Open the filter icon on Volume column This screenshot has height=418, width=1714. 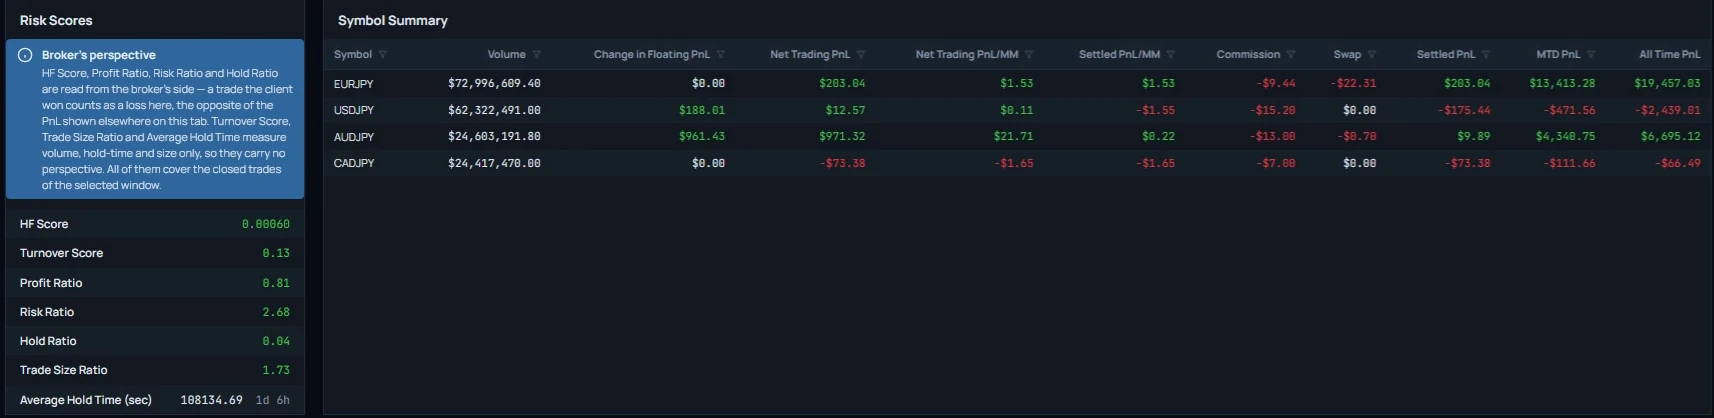[x=537, y=55]
